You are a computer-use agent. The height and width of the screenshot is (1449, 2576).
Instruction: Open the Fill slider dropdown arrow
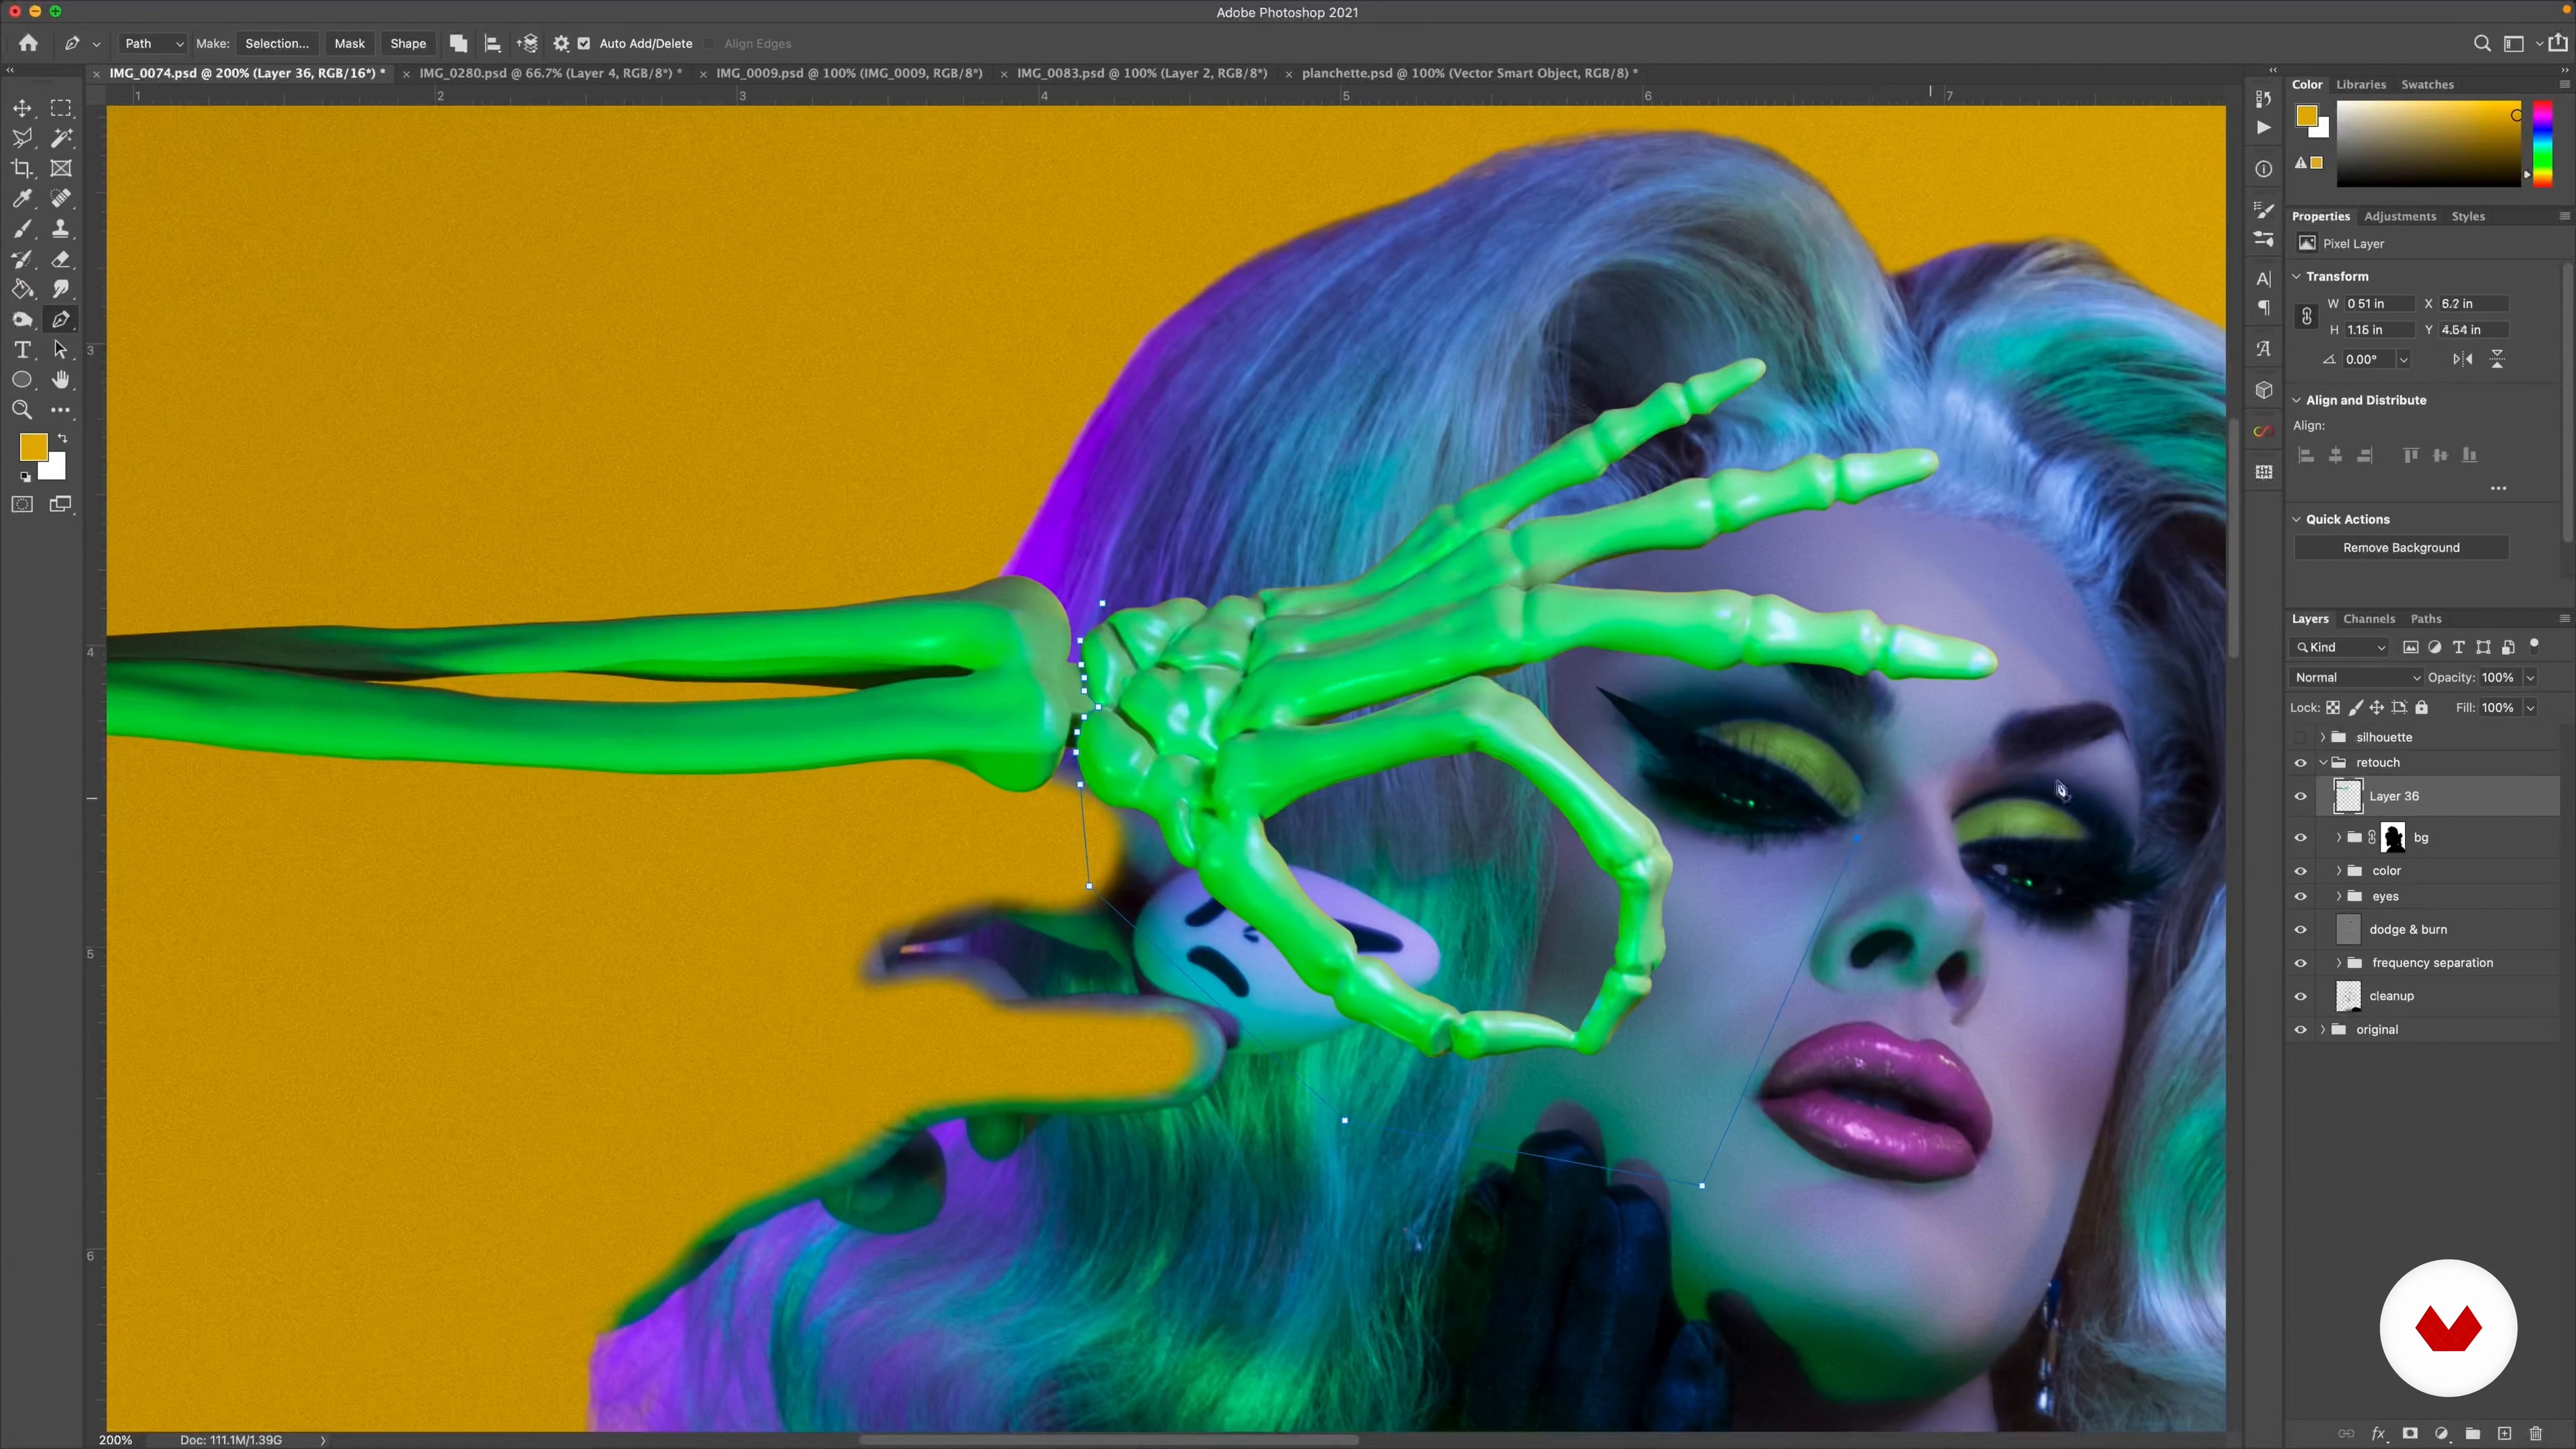click(x=2530, y=707)
